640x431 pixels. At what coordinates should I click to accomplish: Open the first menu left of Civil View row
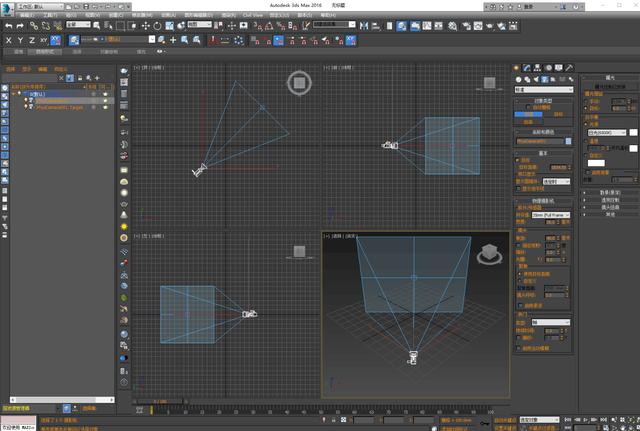point(228,15)
